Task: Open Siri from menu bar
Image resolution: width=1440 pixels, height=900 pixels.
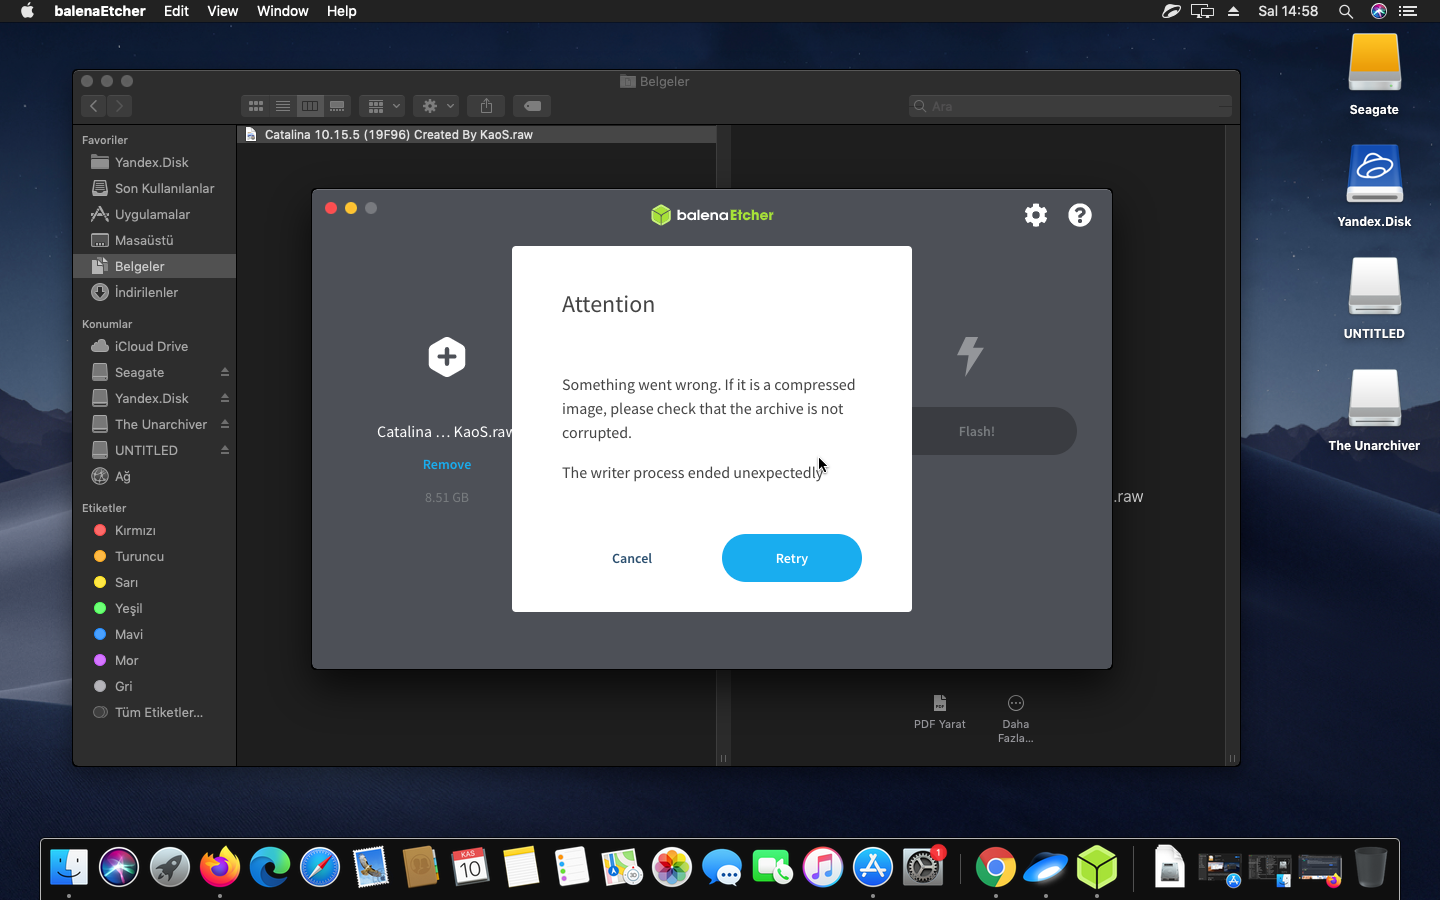Action: pyautogui.click(x=1379, y=11)
